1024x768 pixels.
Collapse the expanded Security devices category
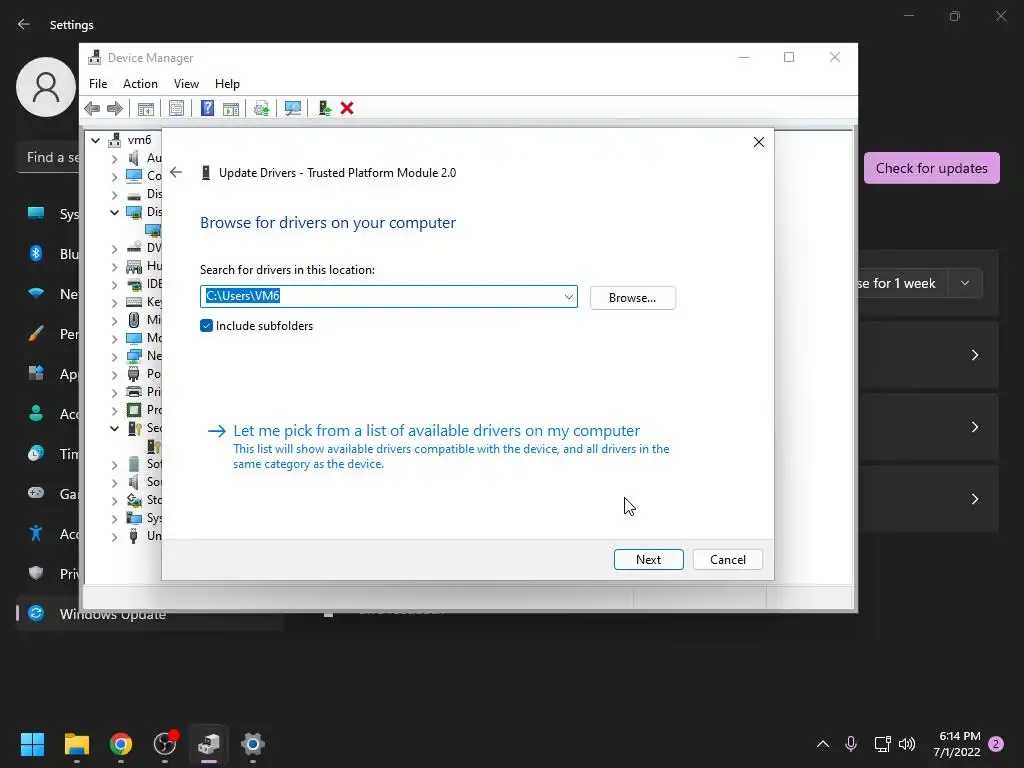114,428
